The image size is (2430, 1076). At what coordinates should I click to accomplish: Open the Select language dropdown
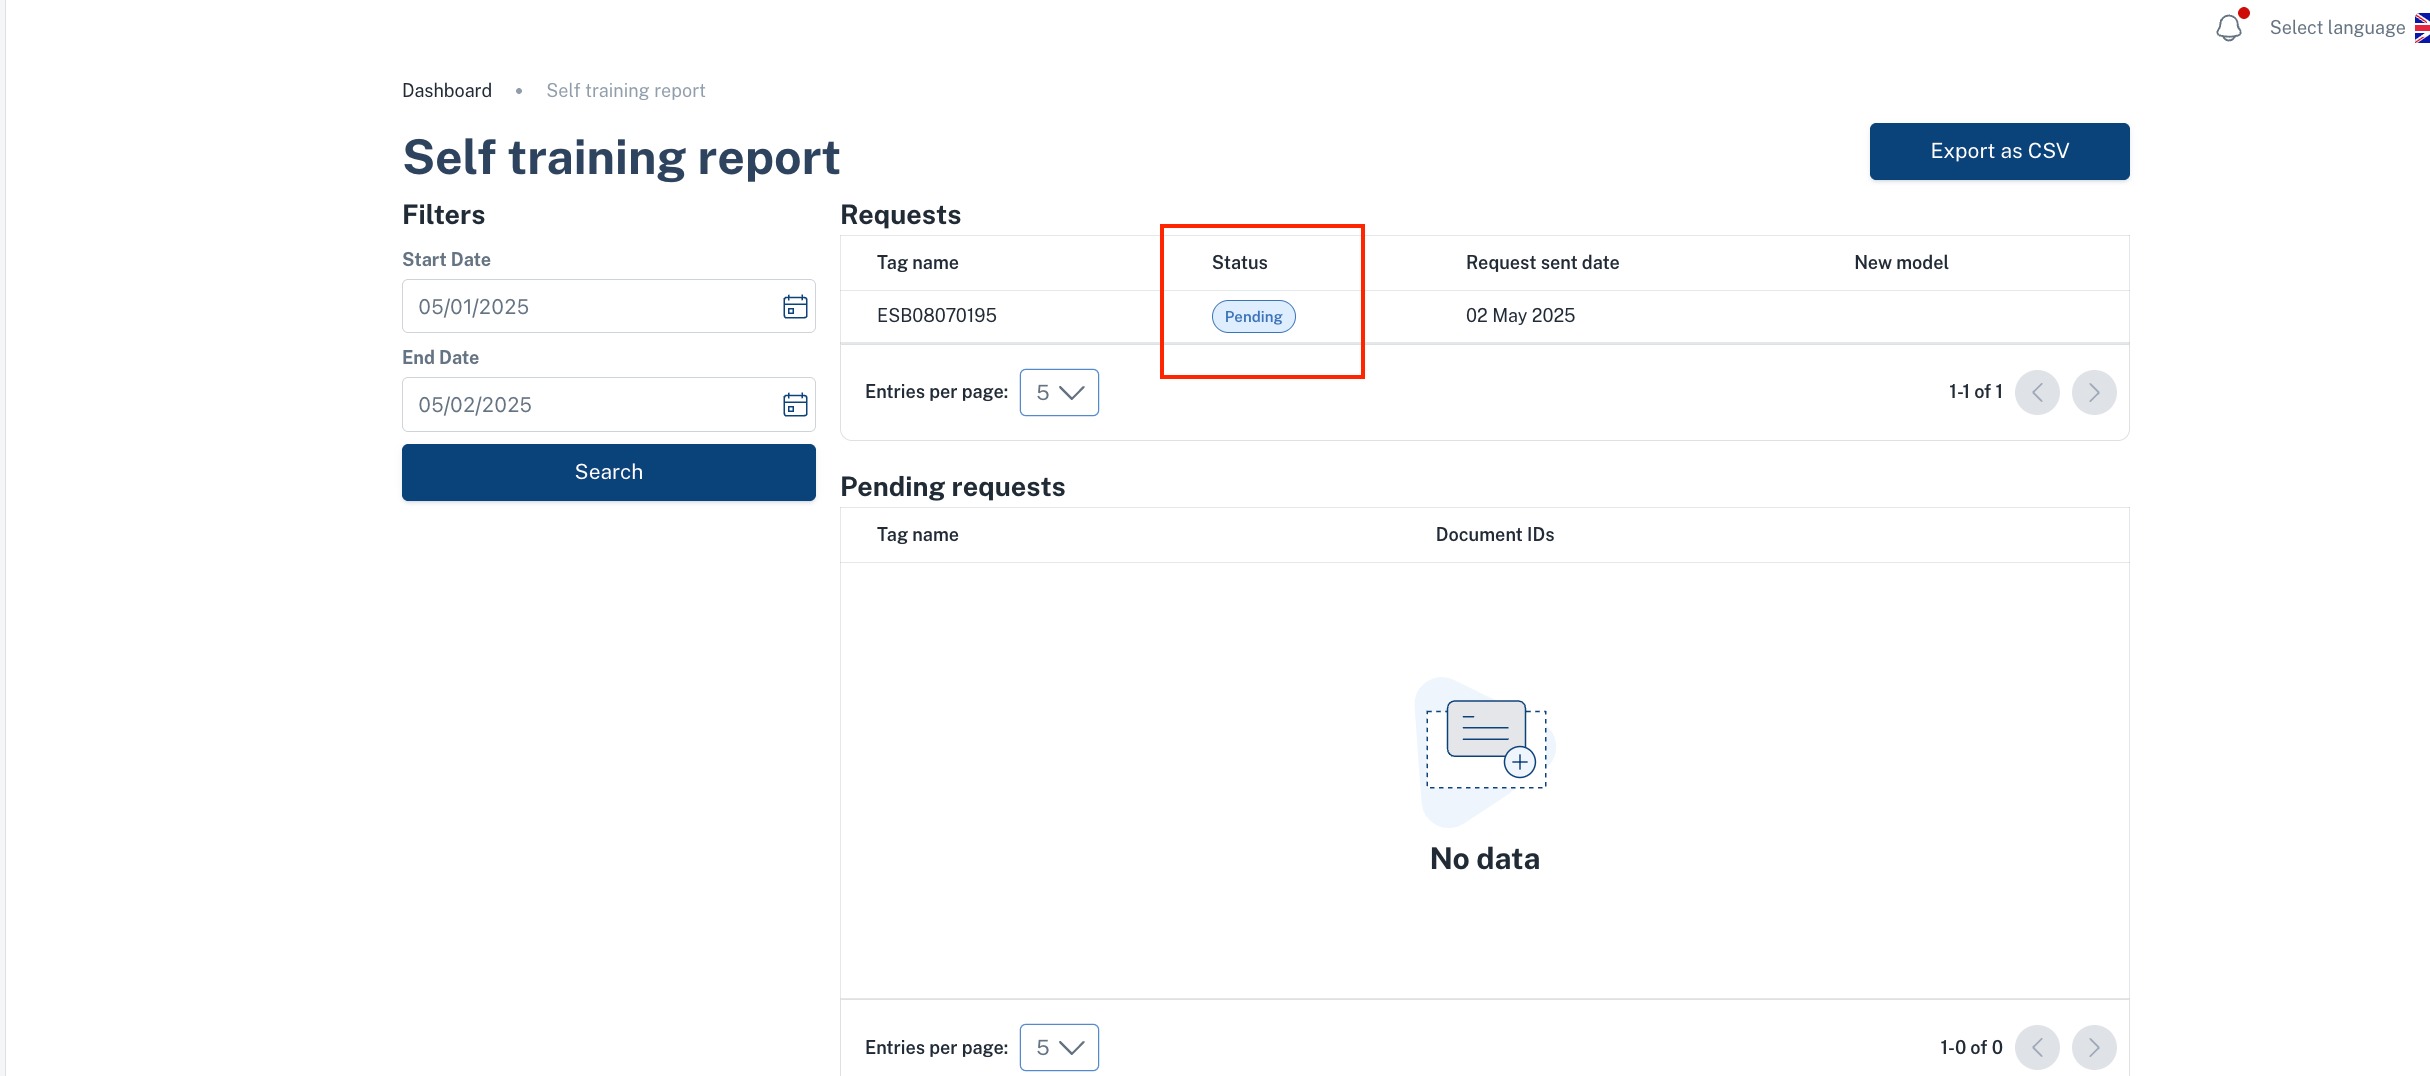[2337, 28]
